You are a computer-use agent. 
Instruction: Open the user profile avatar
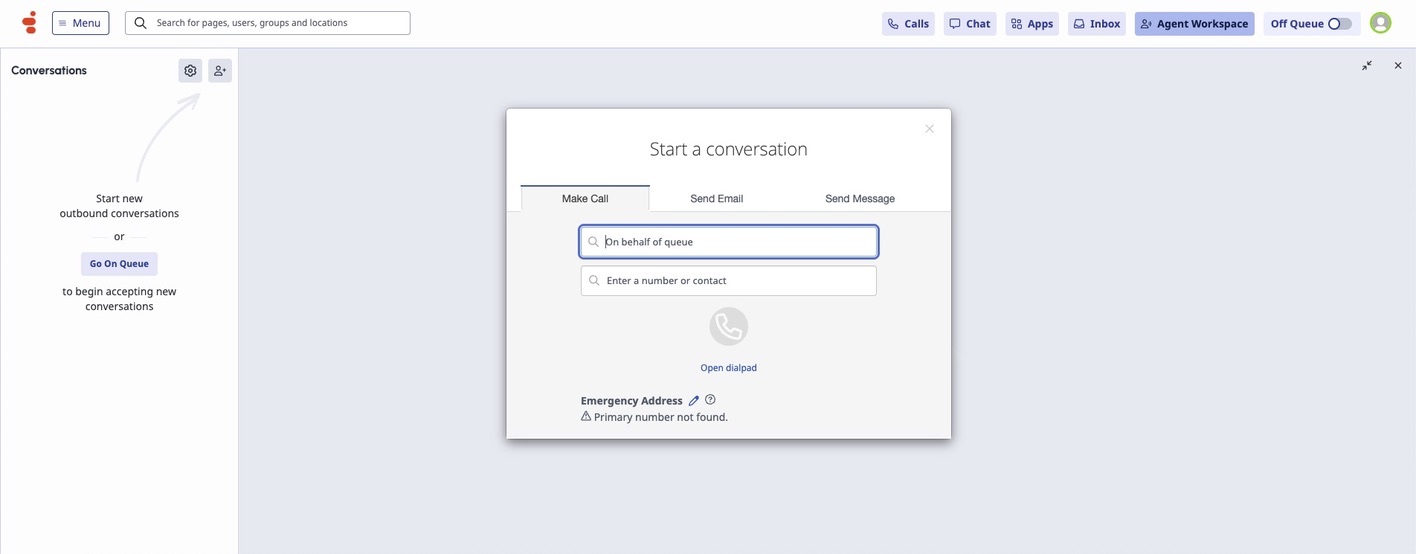coord(1380,23)
